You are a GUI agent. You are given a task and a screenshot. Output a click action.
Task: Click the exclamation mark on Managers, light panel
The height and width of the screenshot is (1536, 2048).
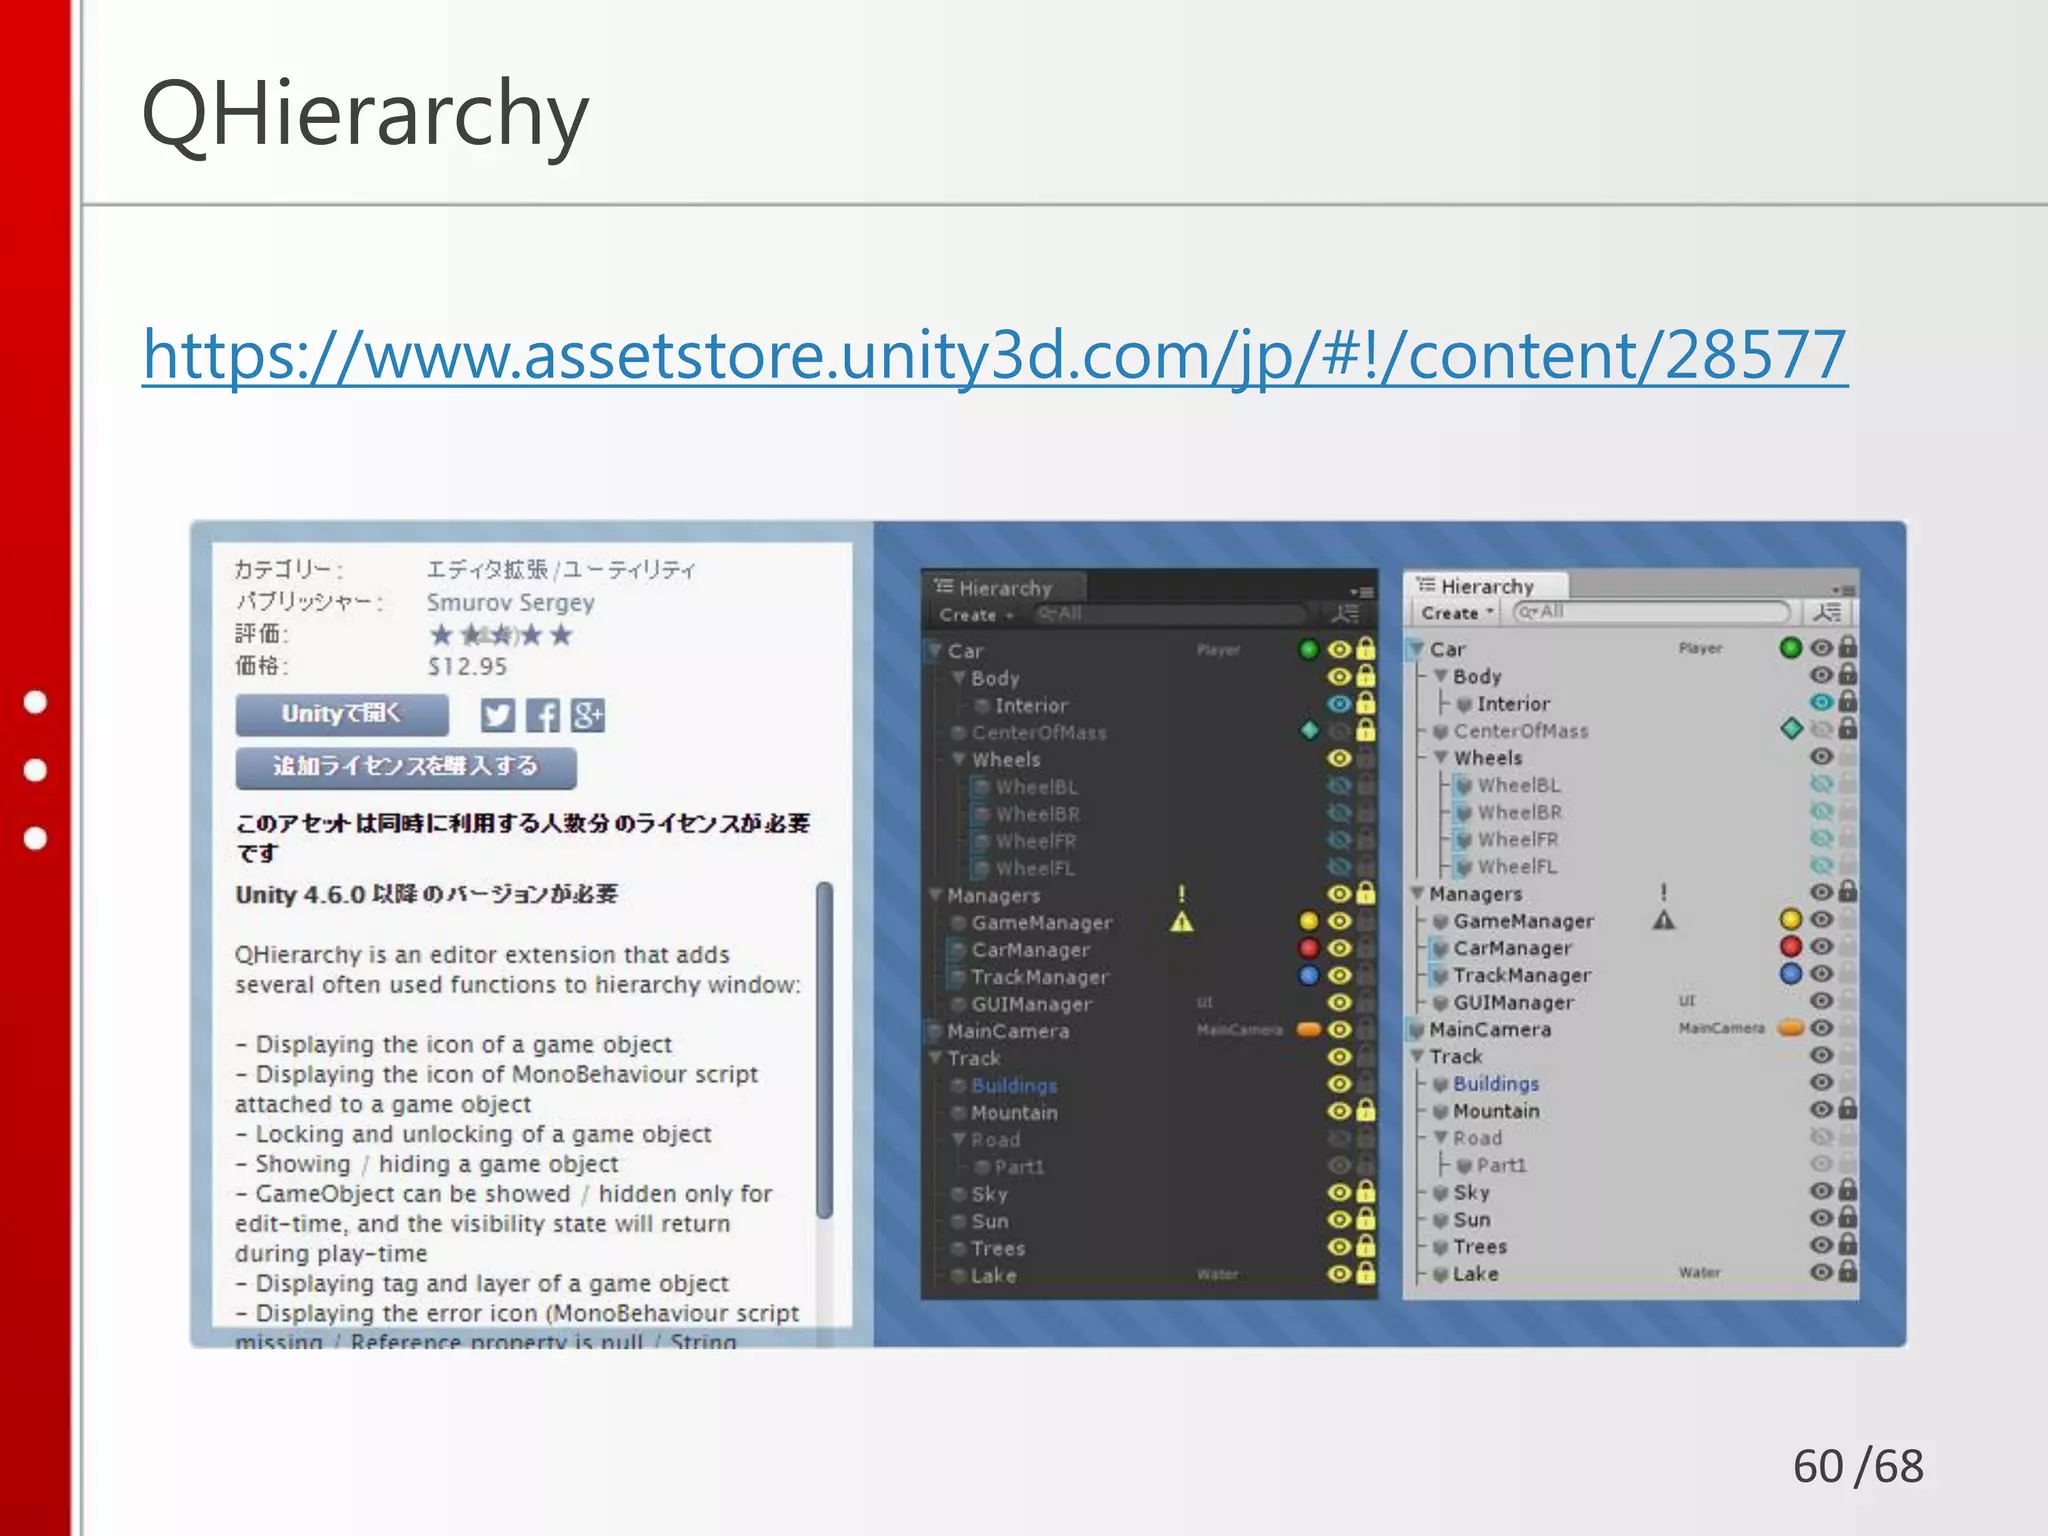pyautogui.click(x=1663, y=891)
